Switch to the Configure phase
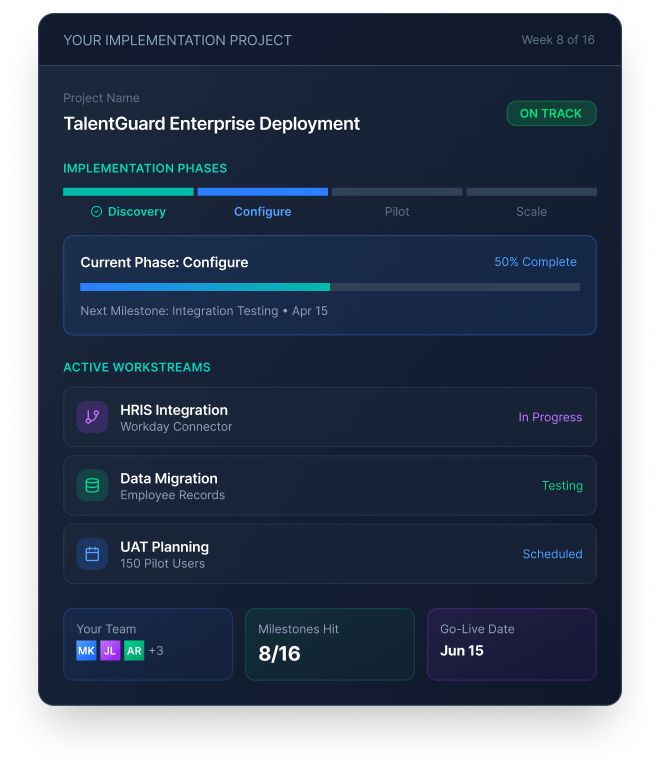 coord(263,211)
